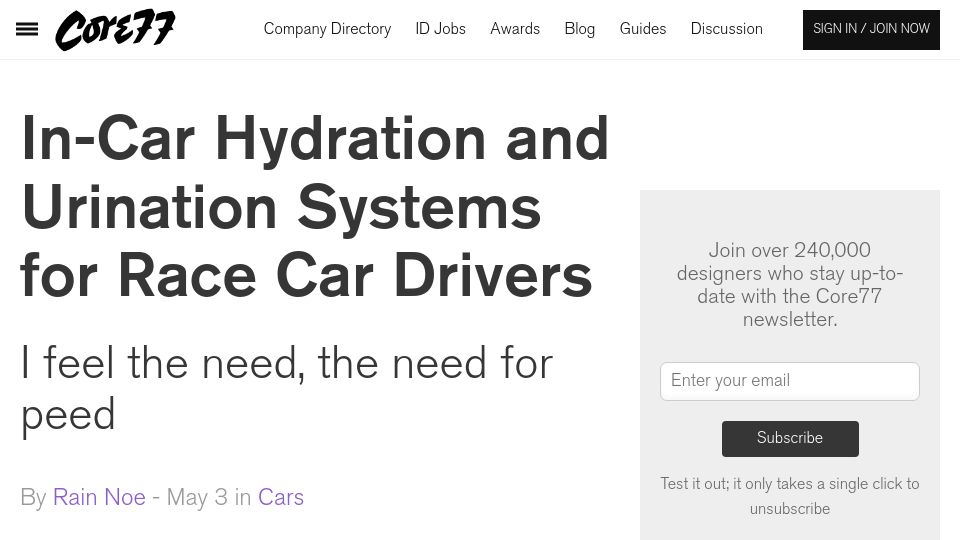Click the "Join over 240,000 designers" text
Image resolution: width=960 pixels, height=540 pixels.
tap(790, 284)
